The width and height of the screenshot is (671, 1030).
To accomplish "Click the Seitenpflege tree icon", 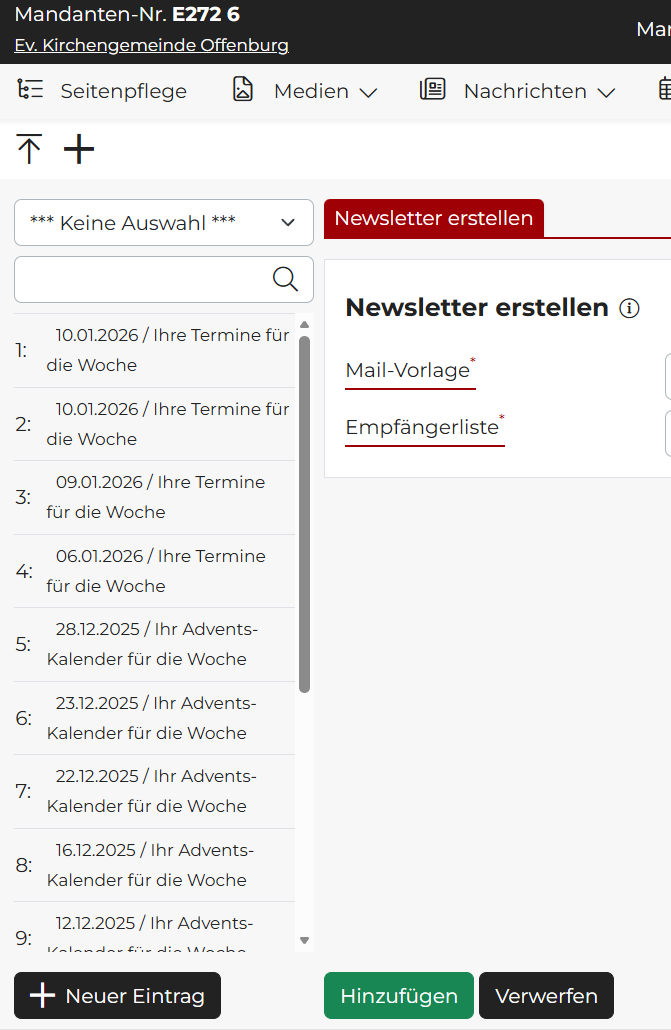I will point(30,90).
